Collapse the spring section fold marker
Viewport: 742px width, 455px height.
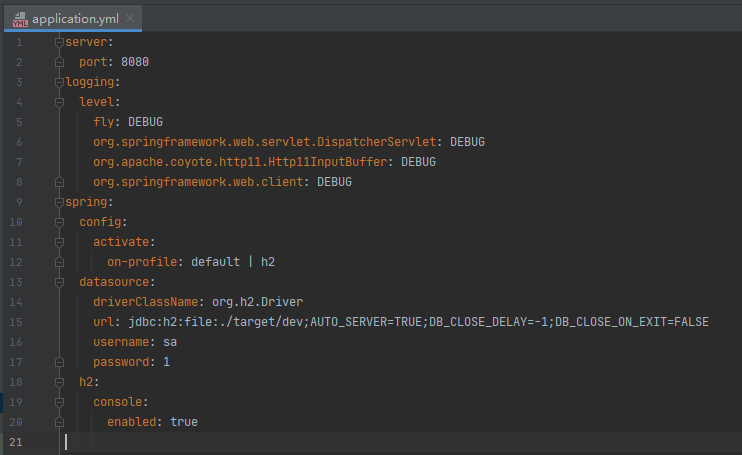pos(60,202)
